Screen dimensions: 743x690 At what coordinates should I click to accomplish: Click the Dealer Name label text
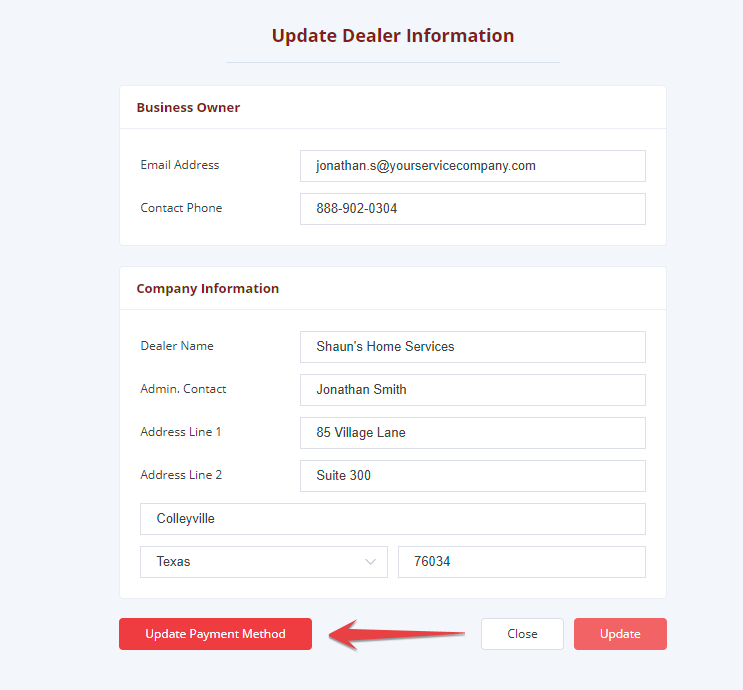coord(177,346)
